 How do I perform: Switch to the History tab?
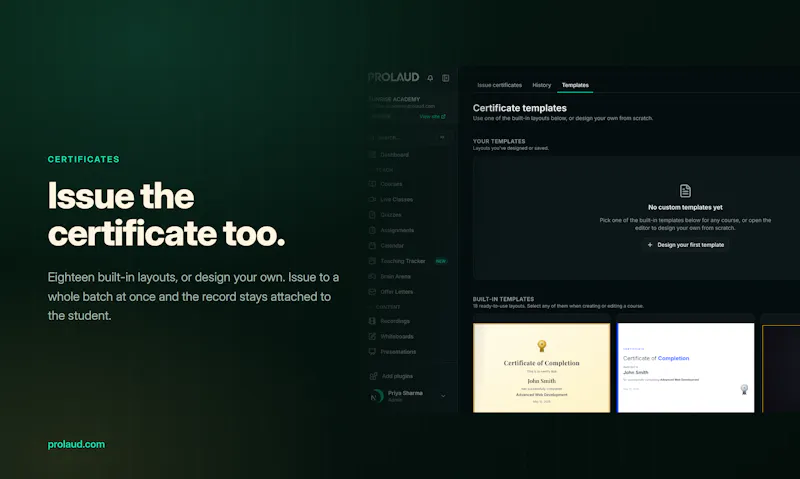click(541, 85)
